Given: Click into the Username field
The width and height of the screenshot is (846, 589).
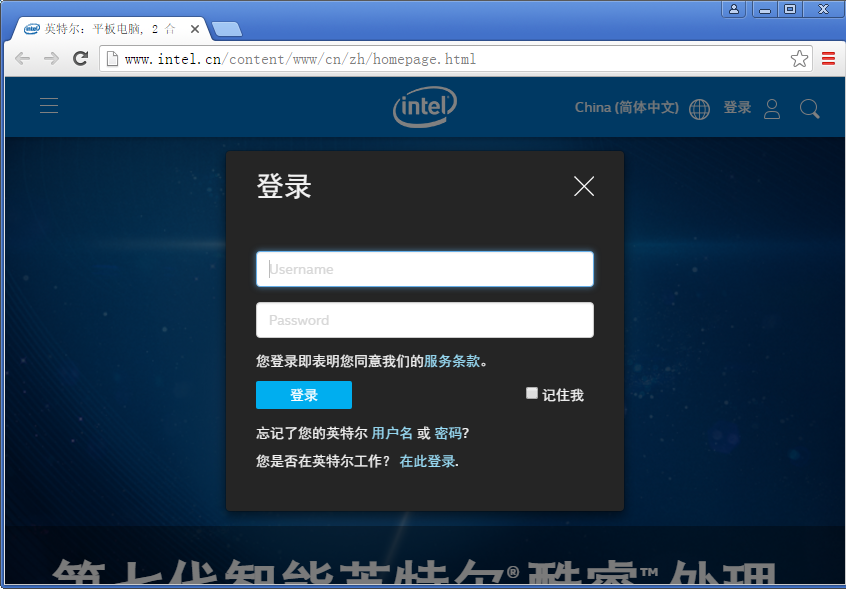Looking at the screenshot, I should pos(425,269).
